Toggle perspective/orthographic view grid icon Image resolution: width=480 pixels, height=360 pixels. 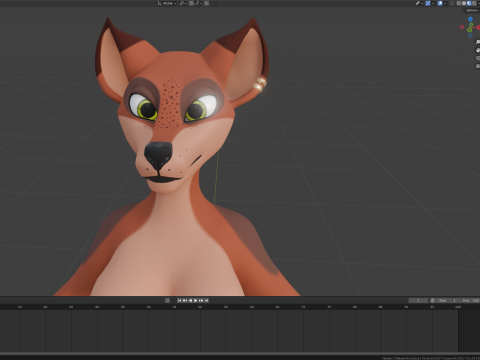tap(478, 66)
